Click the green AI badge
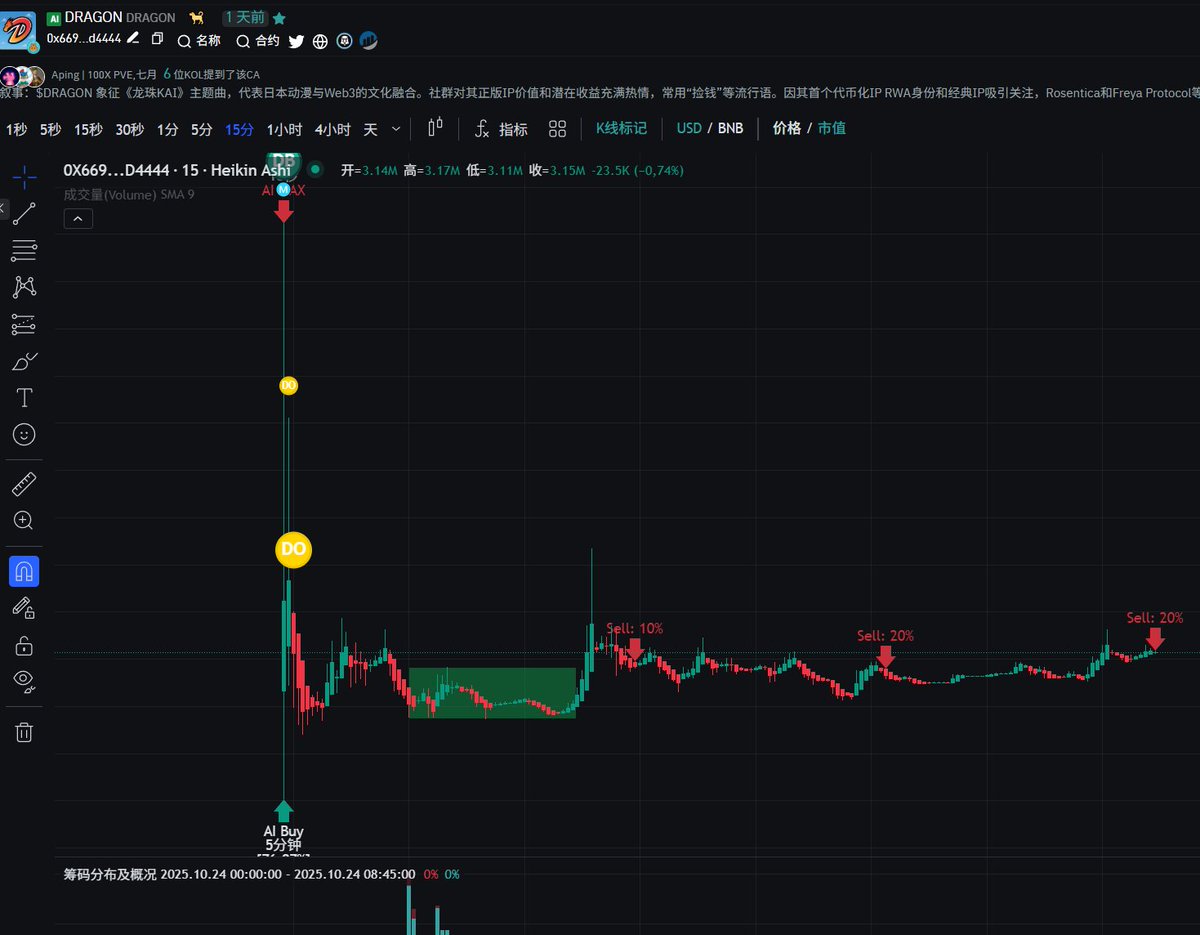Image resolution: width=1200 pixels, height=935 pixels. coord(54,18)
